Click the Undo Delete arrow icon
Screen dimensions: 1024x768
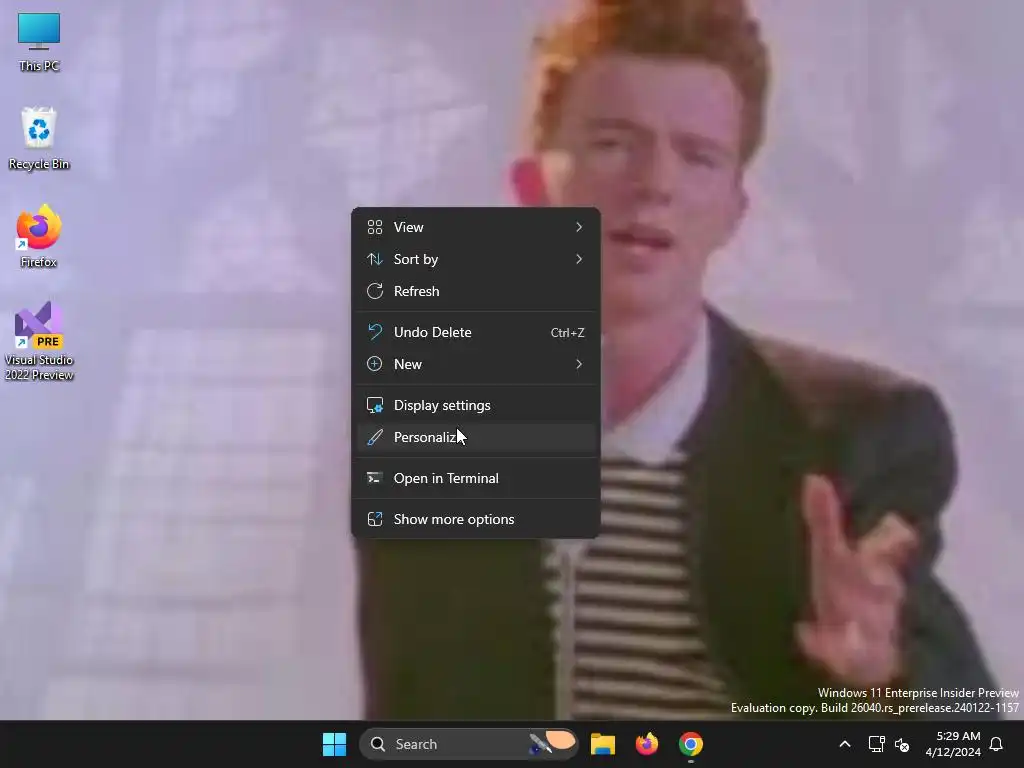[375, 332]
